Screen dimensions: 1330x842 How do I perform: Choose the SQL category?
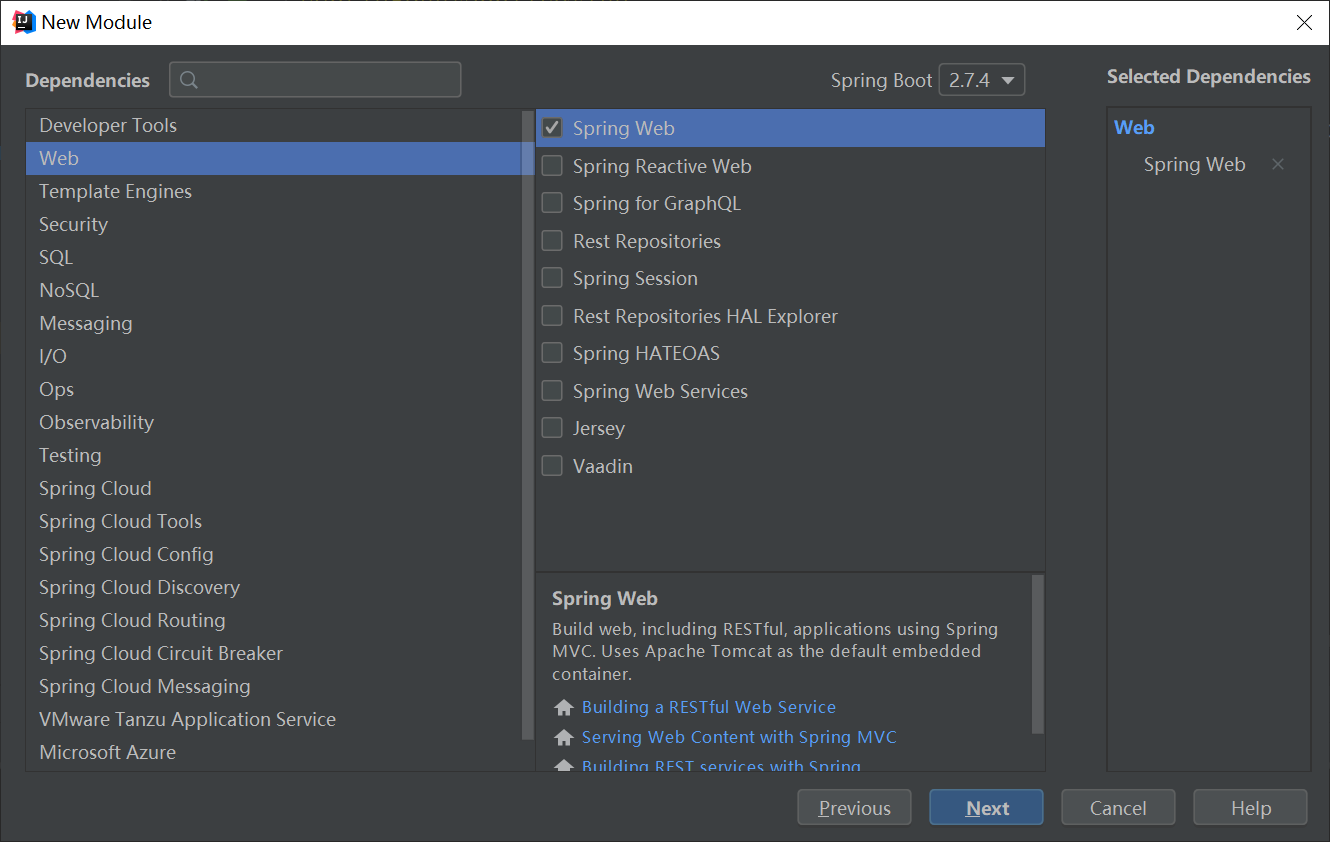click(x=274, y=257)
